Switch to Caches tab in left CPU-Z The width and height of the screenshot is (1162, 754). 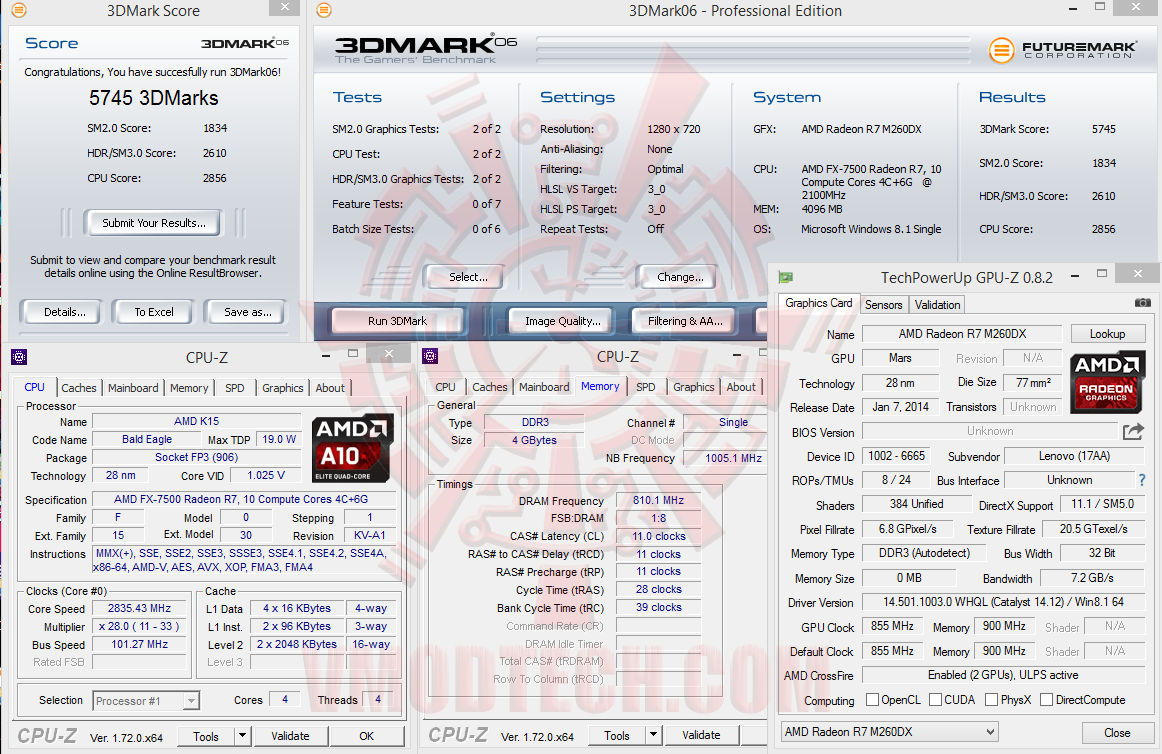pos(79,388)
